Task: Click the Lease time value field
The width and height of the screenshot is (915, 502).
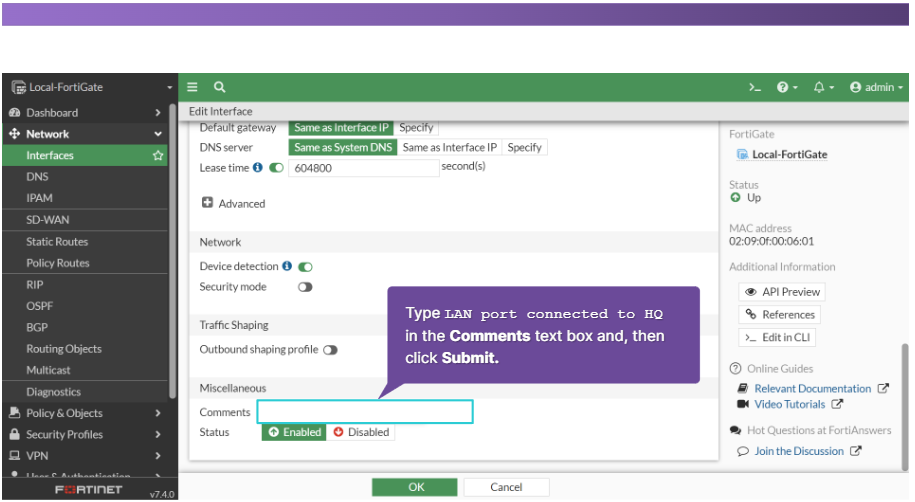Action: [364, 168]
